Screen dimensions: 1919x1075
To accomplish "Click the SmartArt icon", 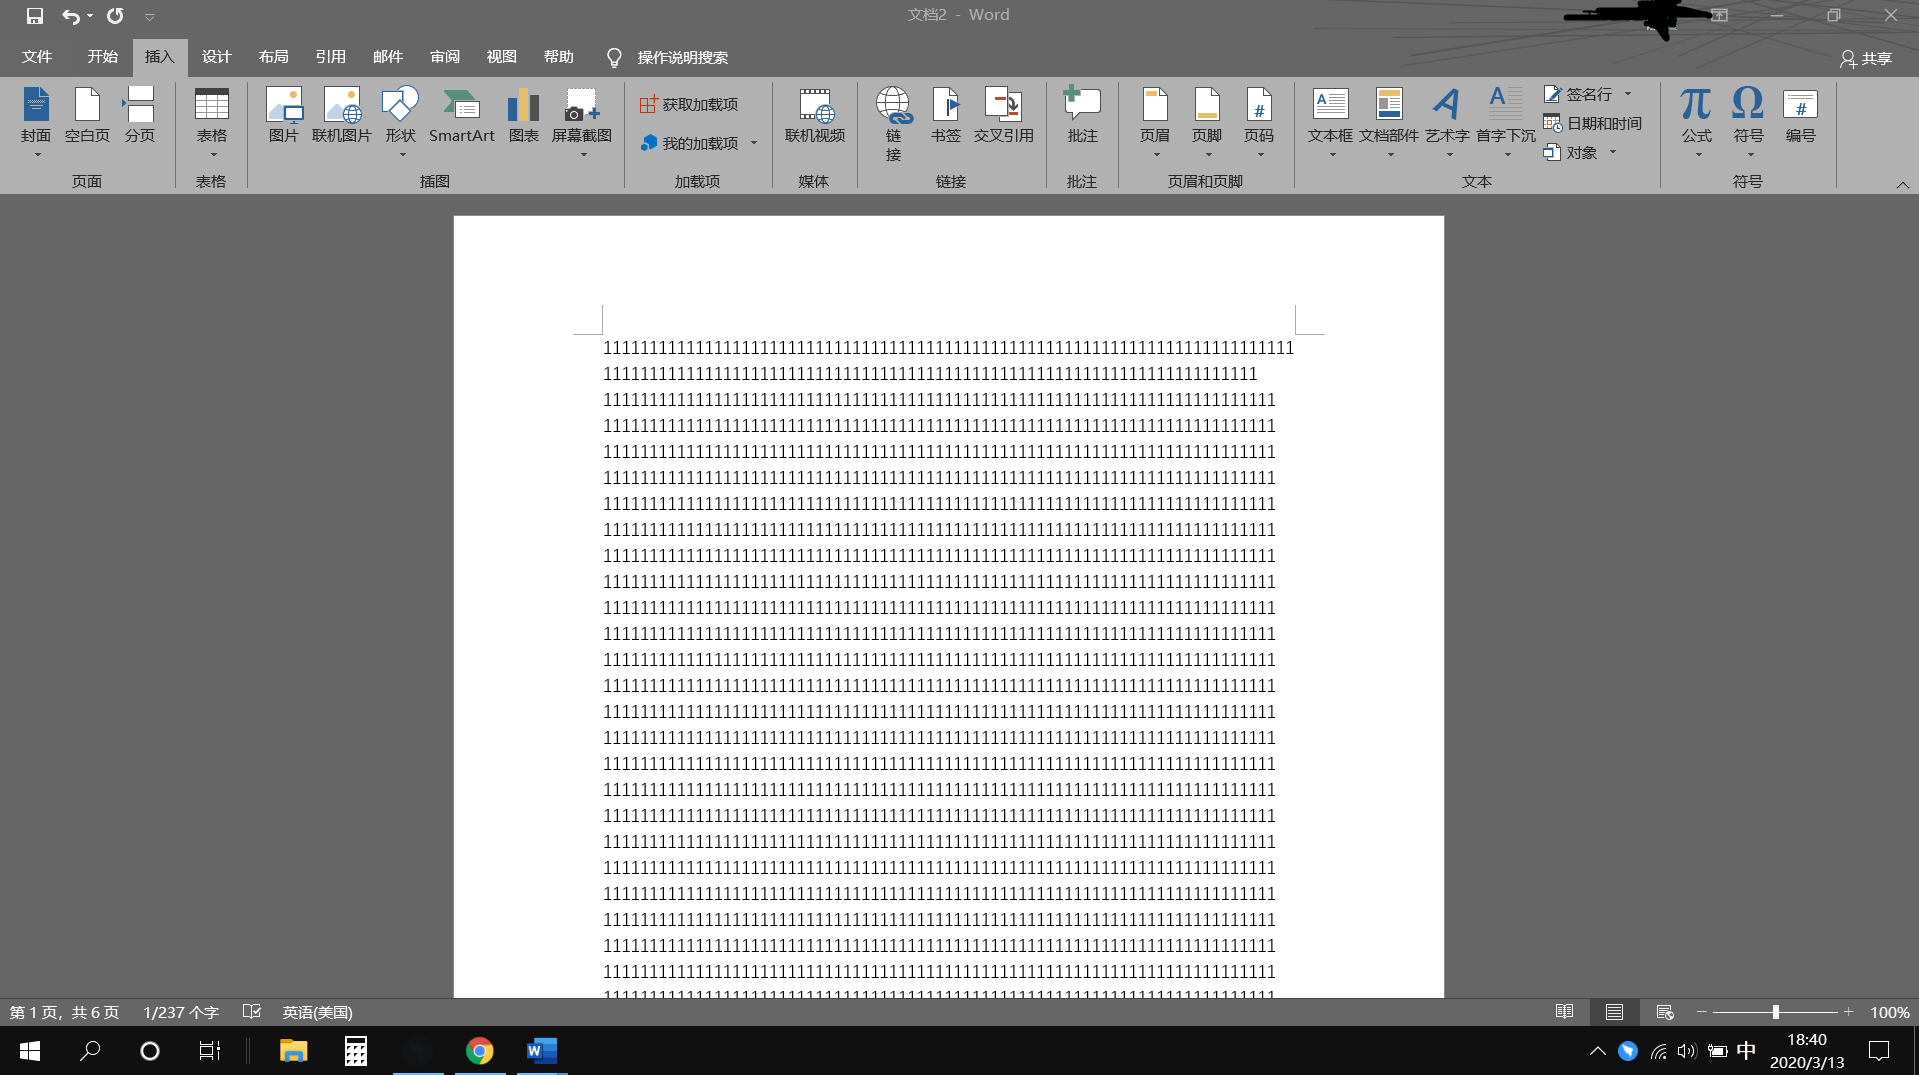I will click(461, 117).
